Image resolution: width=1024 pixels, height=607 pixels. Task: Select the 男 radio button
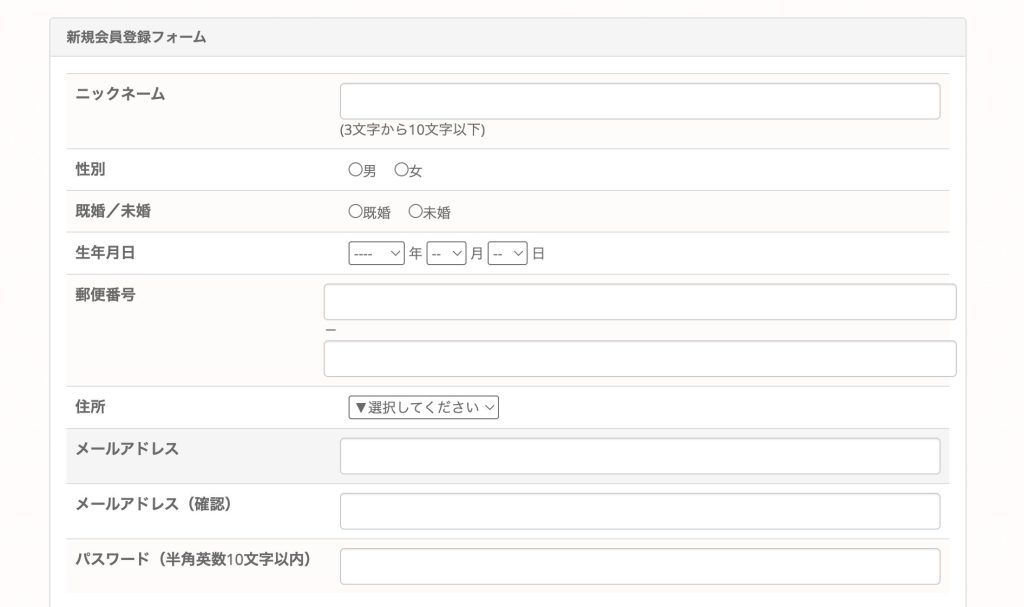[355, 170]
